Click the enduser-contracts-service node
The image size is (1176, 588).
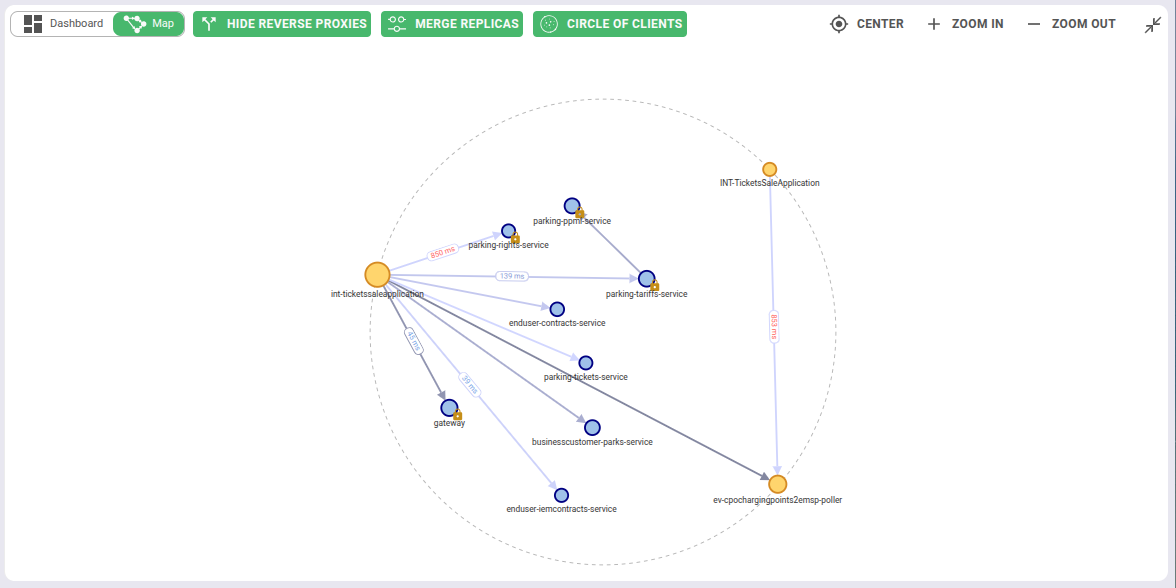pyautogui.click(x=557, y=309)
